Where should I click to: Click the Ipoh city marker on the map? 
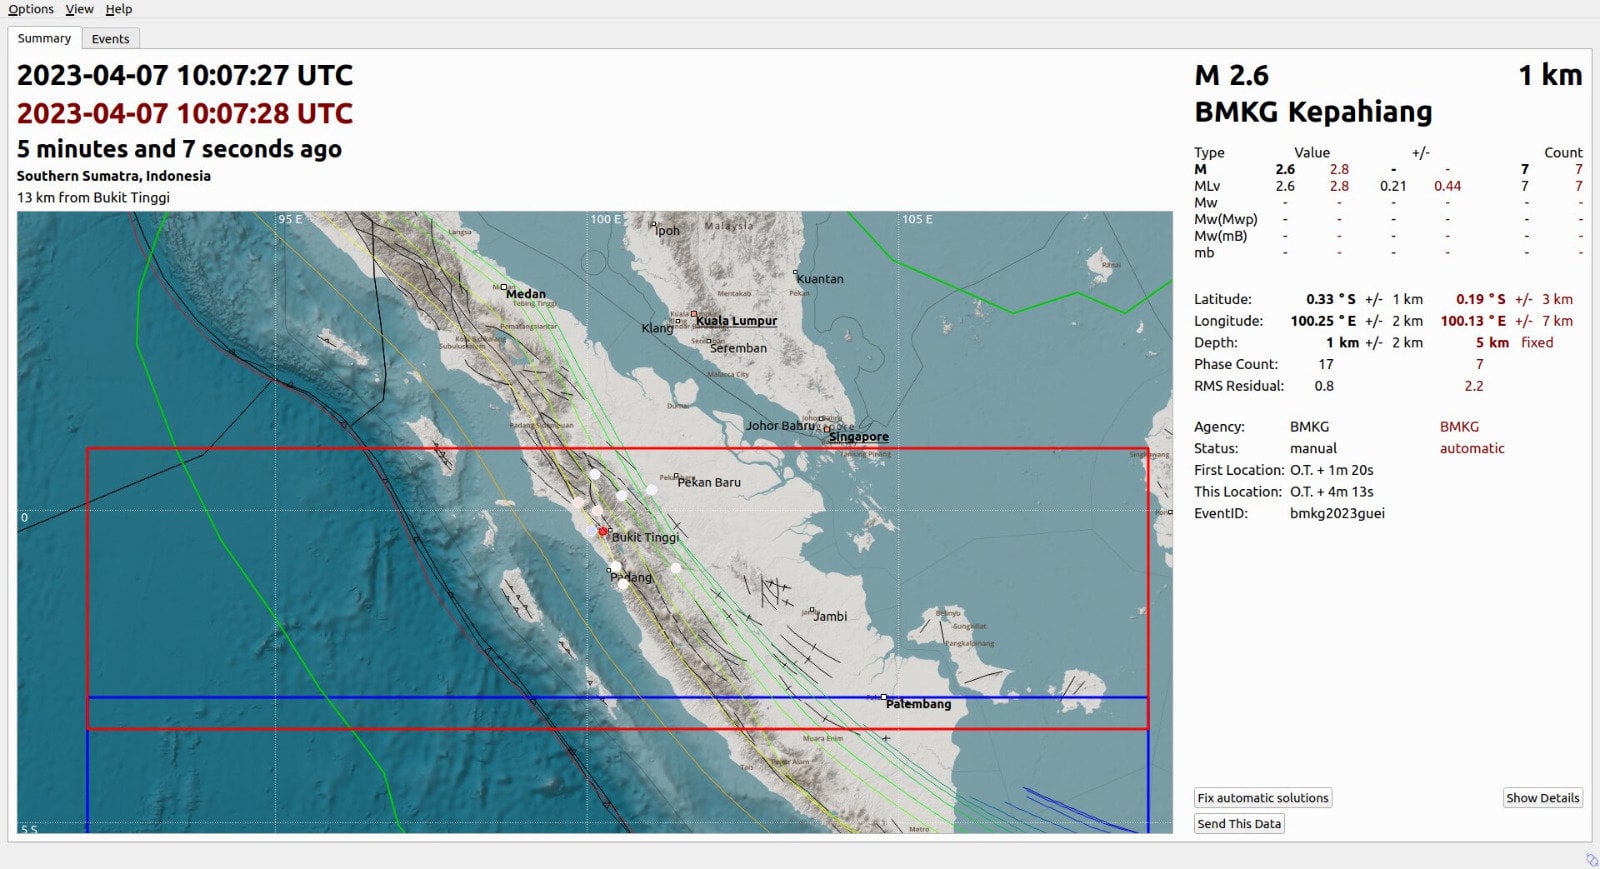(654, 224)
